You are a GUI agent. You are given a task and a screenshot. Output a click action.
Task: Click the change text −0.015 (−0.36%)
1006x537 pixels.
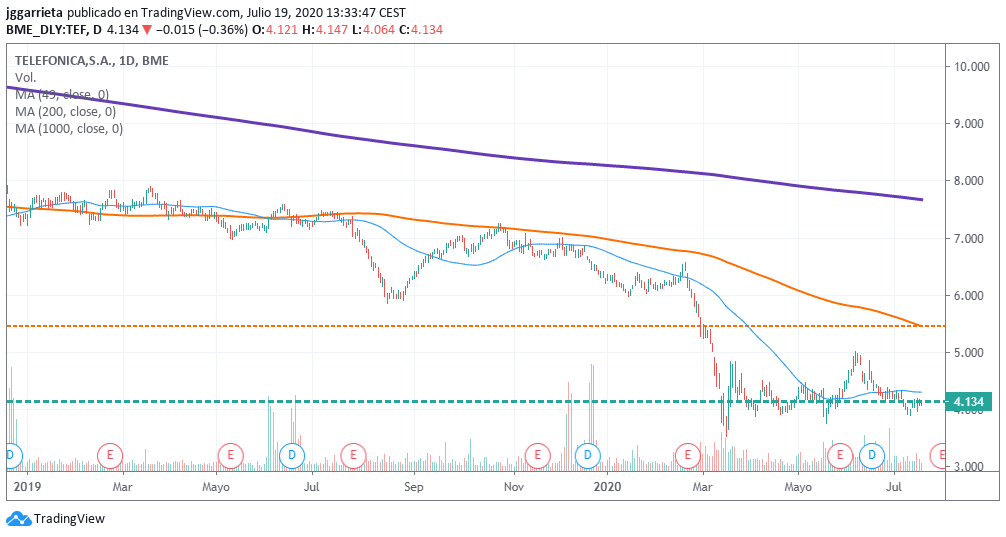point(201,30)
